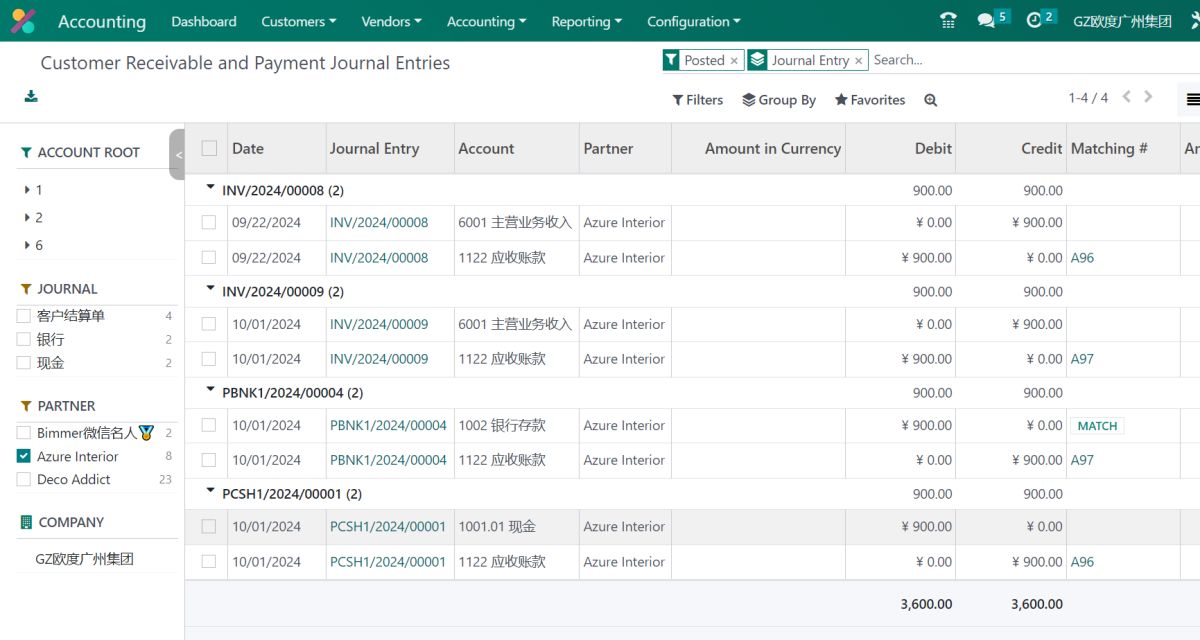The image size is (1200, 640).
Task: Open the Configuration menu
Action: [x=694, y=21]
